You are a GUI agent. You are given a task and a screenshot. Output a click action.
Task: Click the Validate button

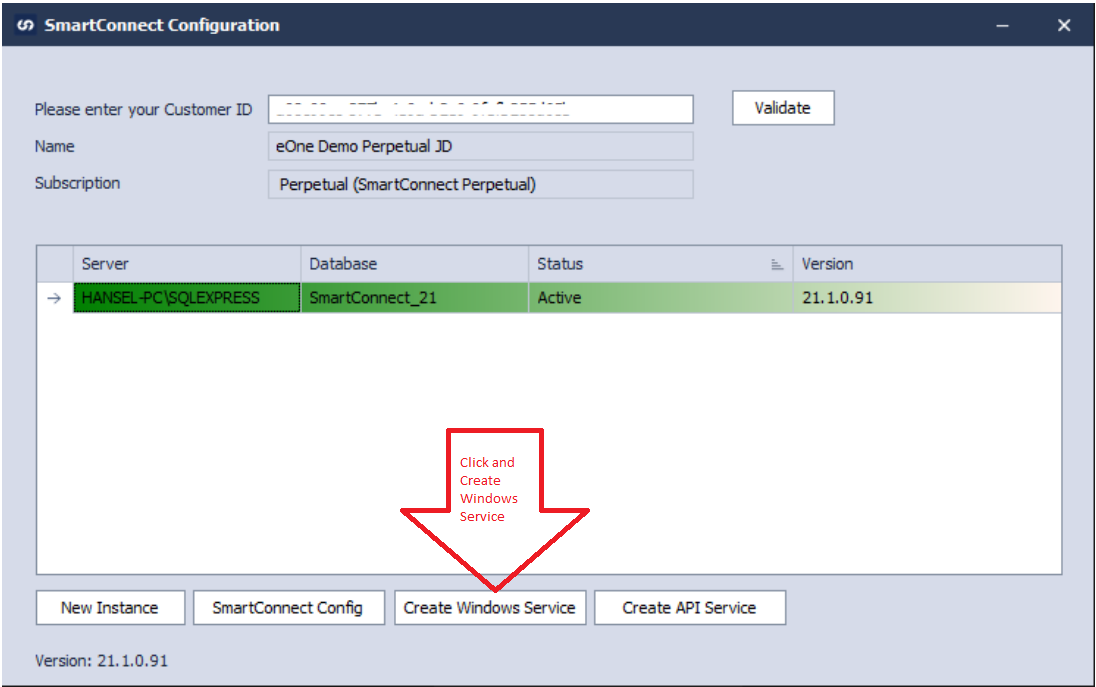(x=783, y=108)
